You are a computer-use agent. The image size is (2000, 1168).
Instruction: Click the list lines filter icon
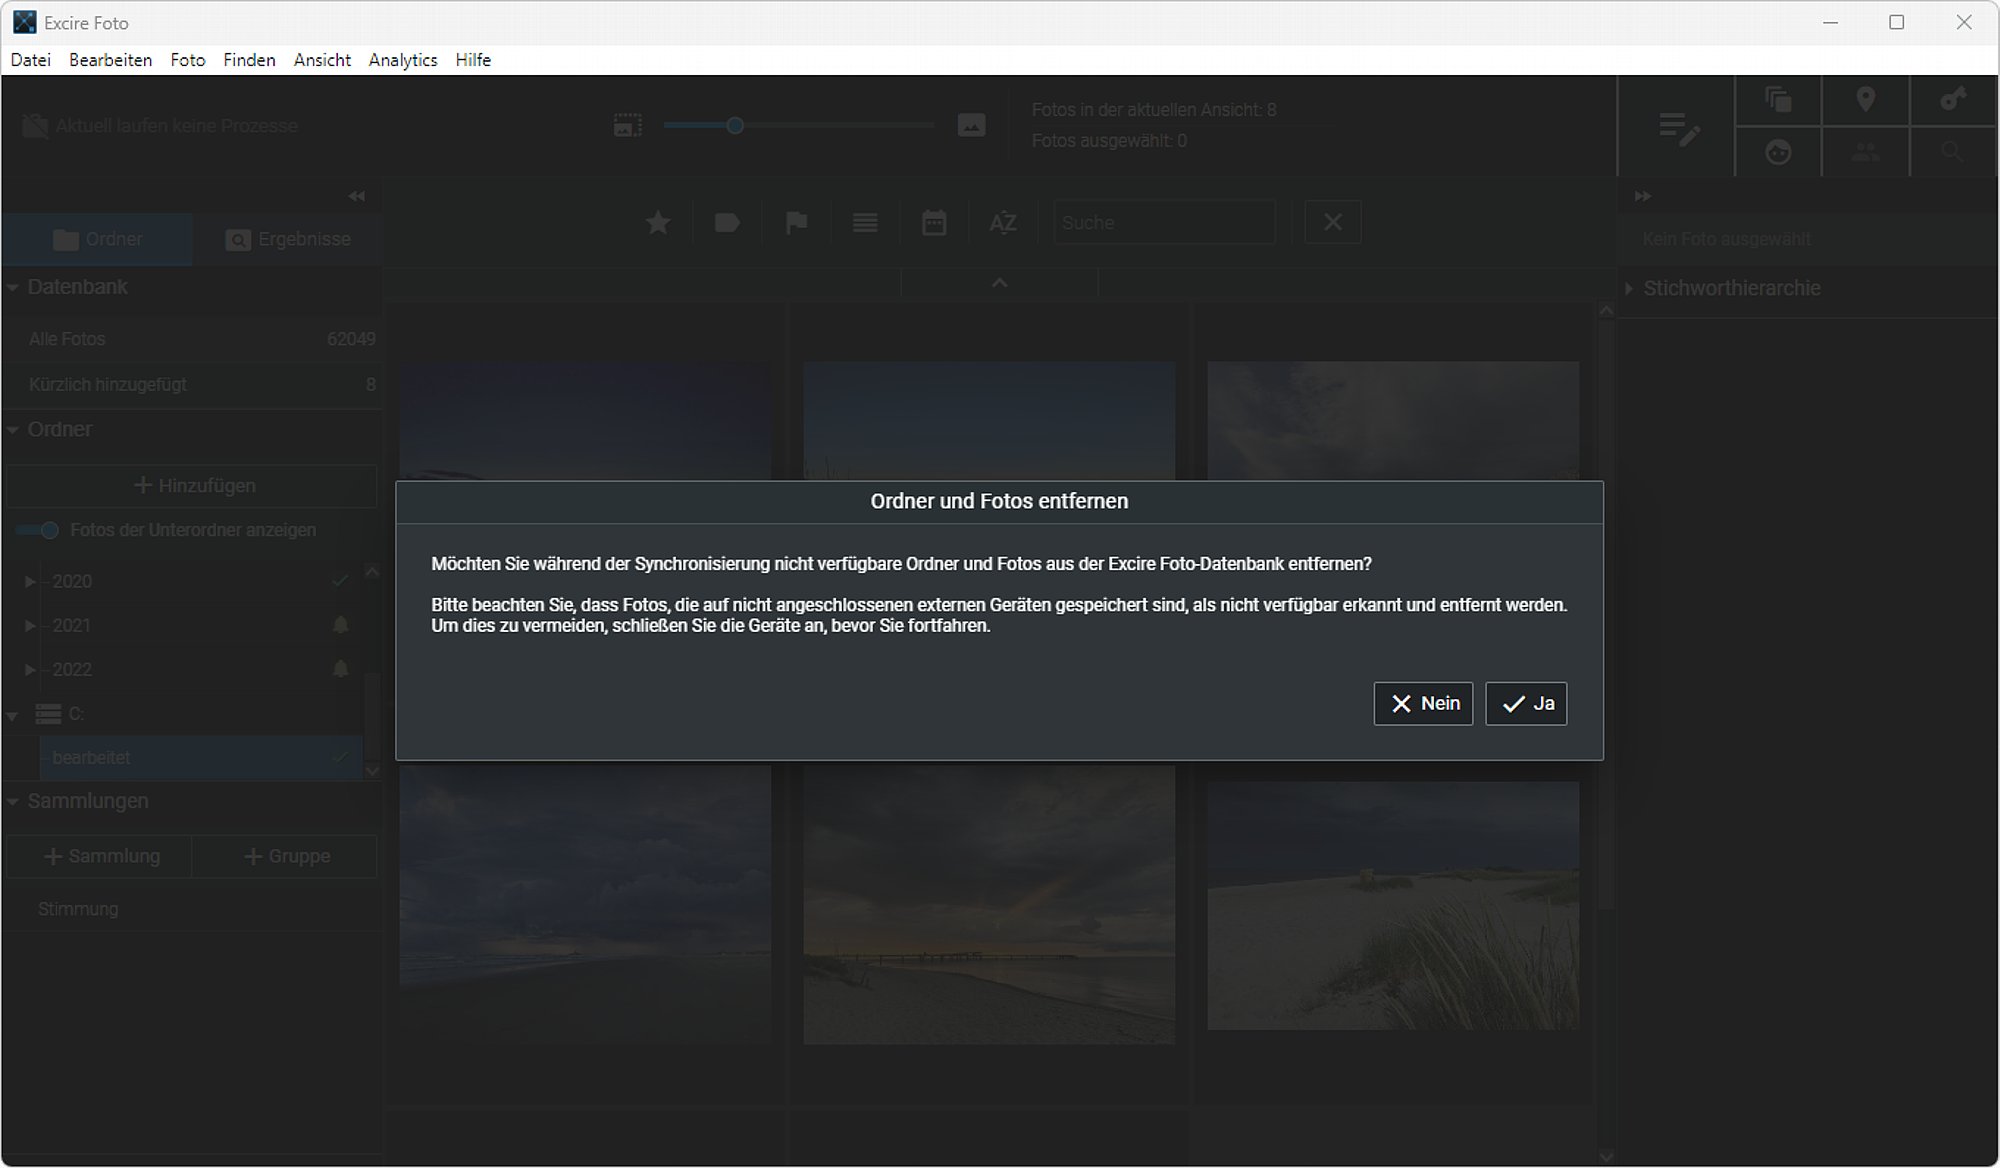[x=865, y=223]
